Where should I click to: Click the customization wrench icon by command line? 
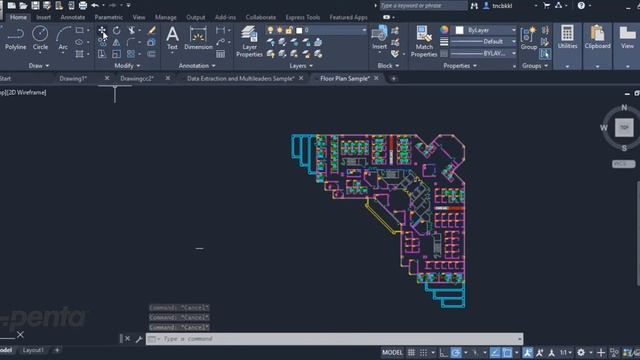pos(139,339)
